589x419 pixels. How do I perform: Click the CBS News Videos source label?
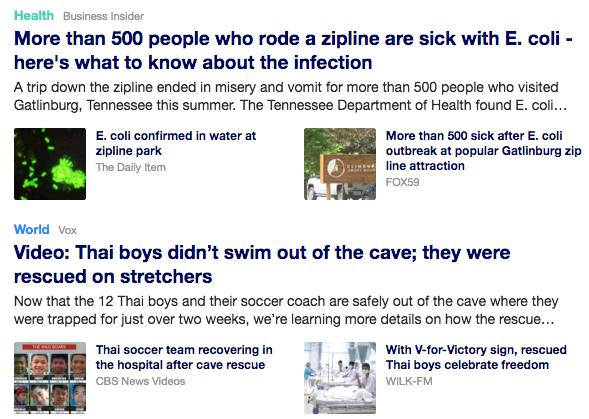pyautogui.click(x=140, y=381)
